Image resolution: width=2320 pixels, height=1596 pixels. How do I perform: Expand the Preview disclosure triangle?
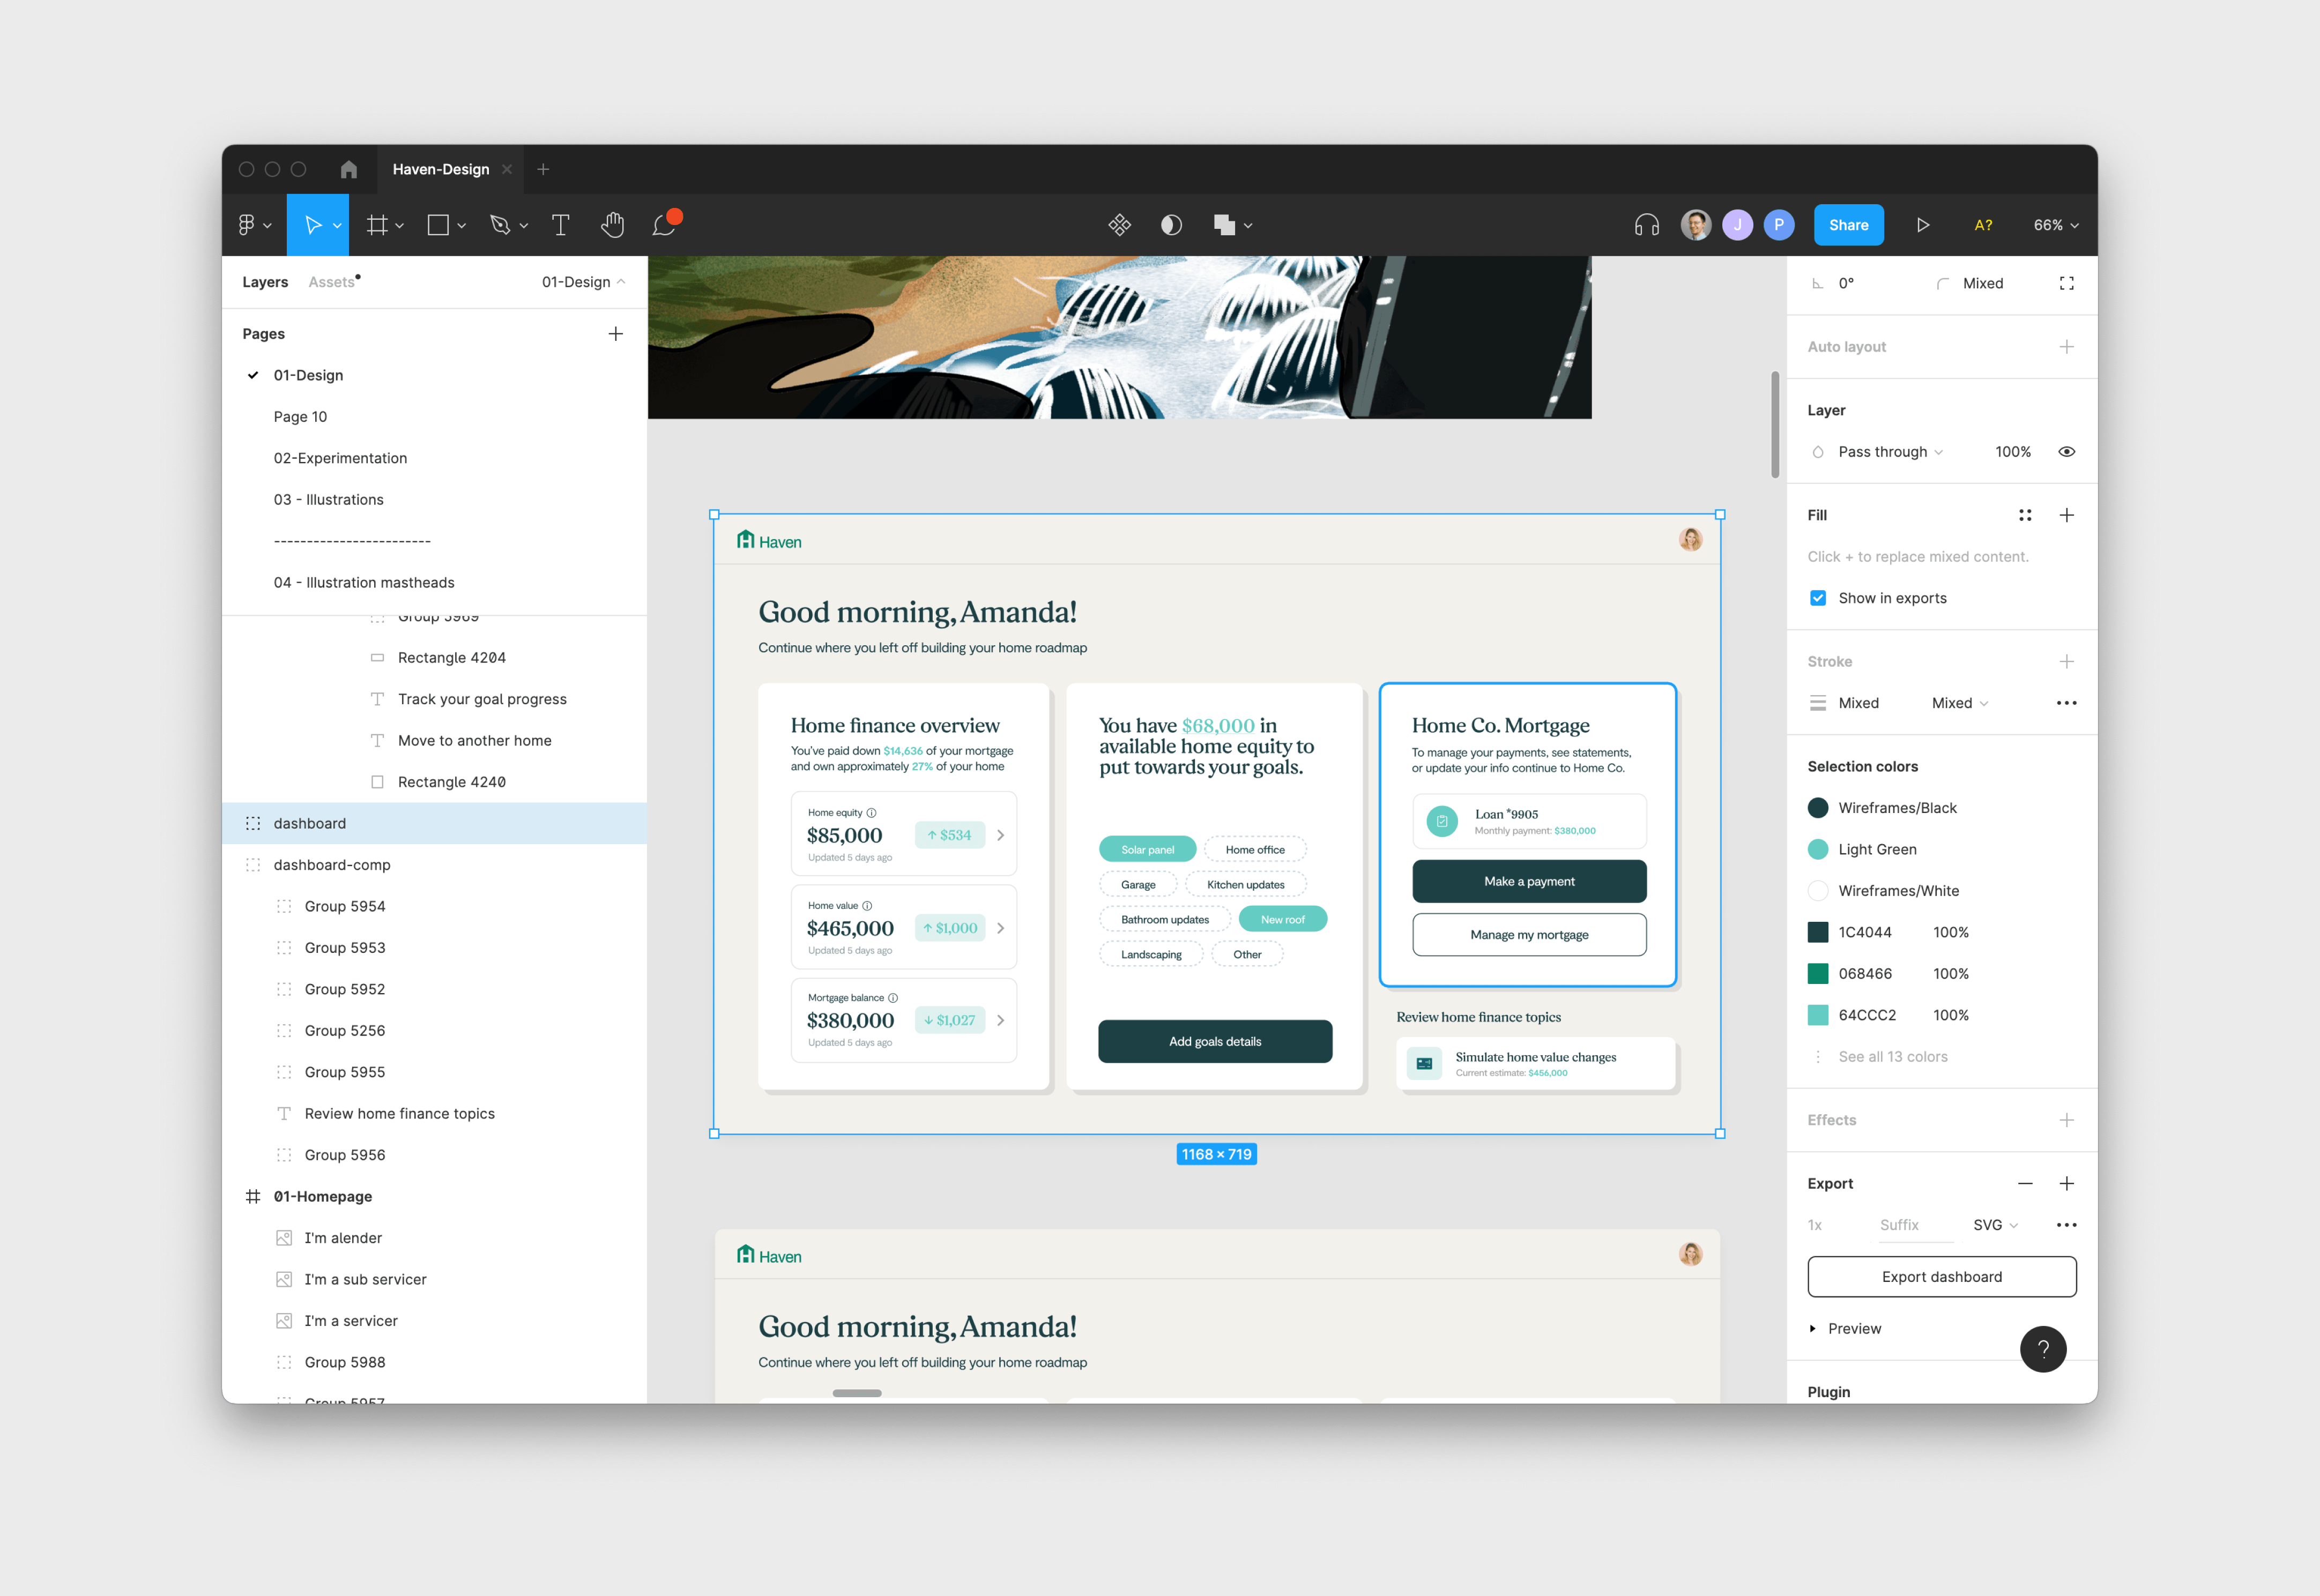[1812, 1328]
